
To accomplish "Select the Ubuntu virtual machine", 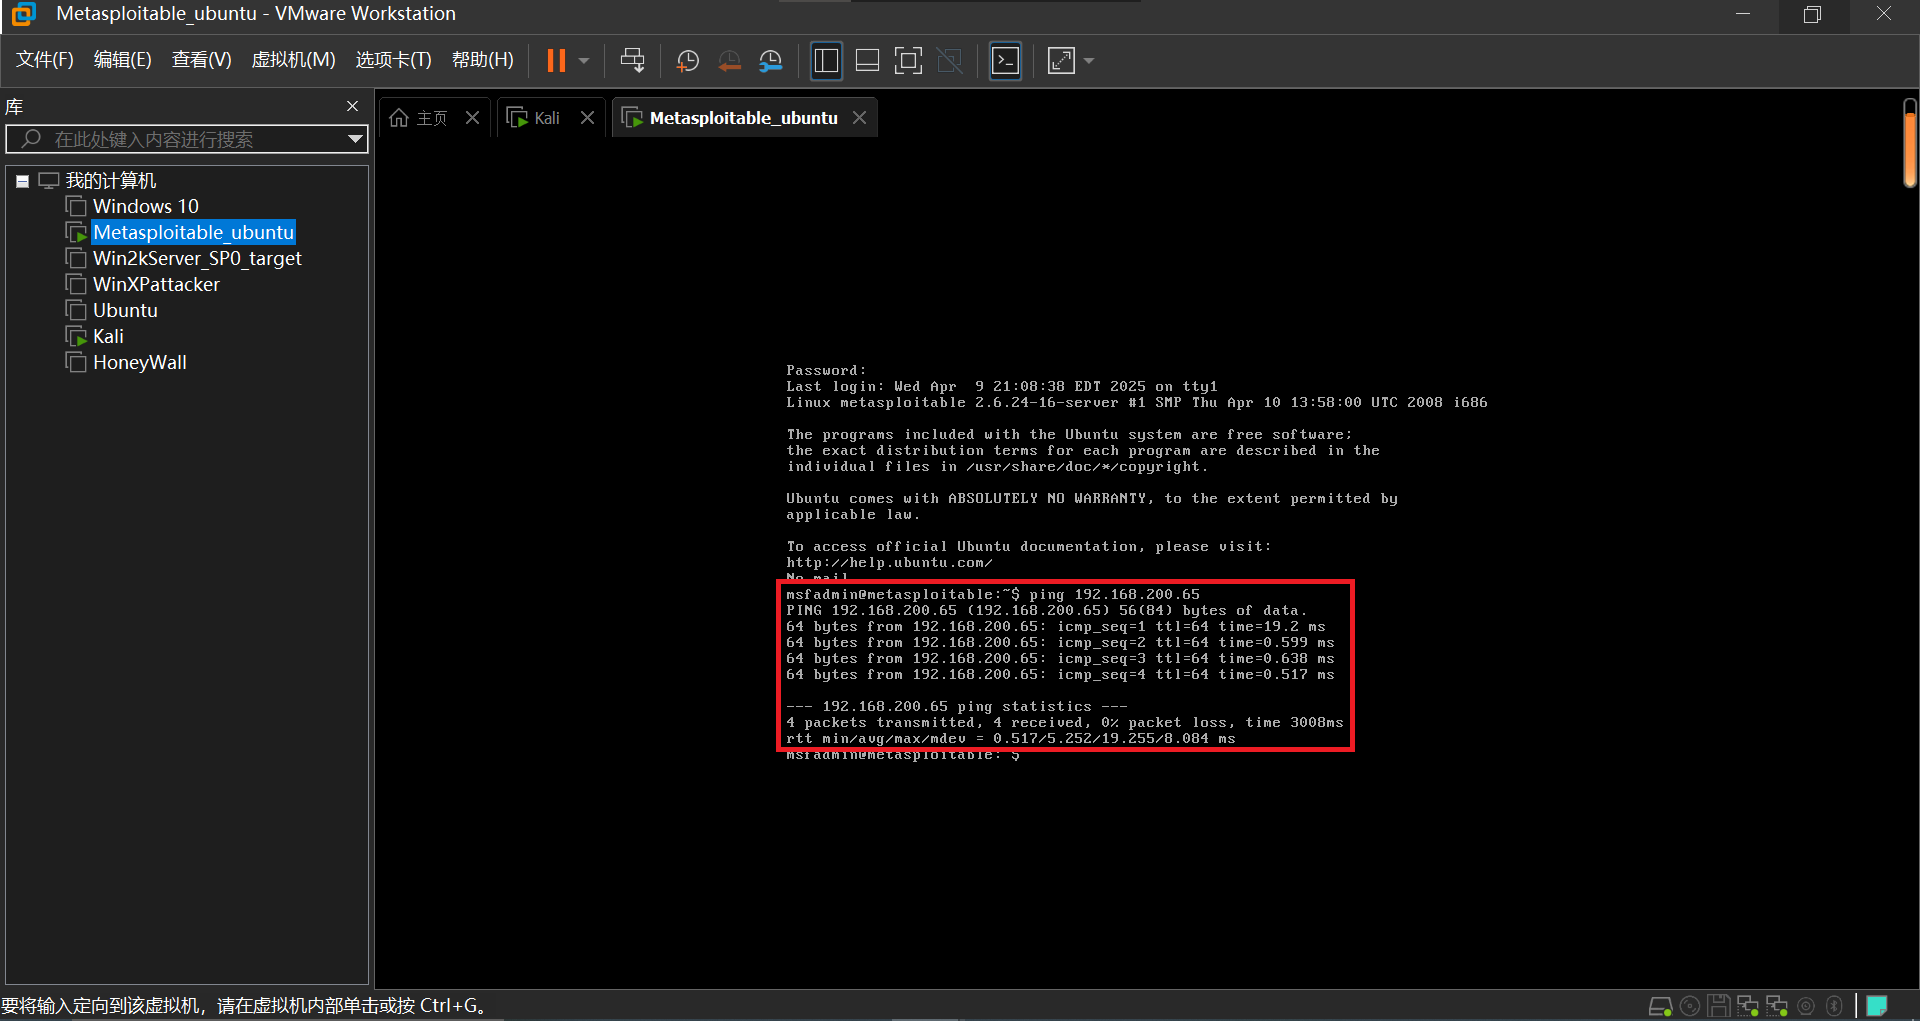I will click(x=125, y=310).
